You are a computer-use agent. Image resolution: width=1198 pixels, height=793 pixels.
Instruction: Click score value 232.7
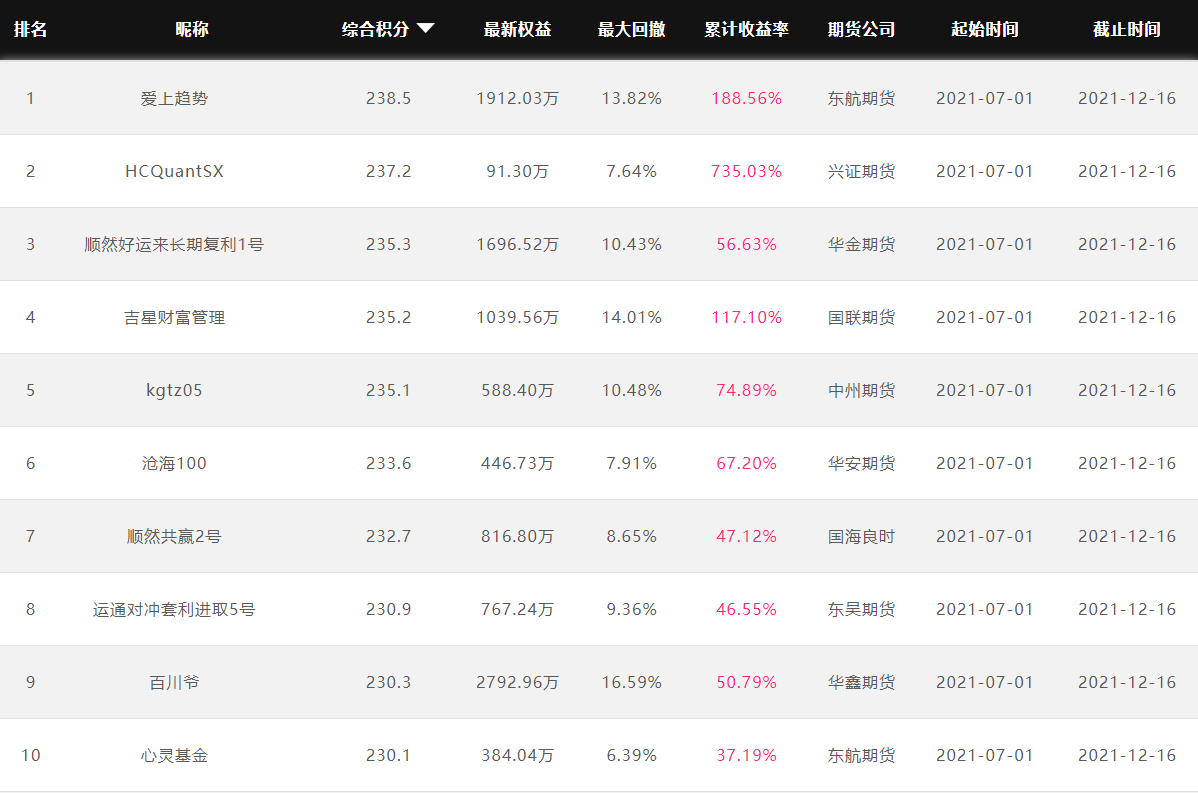point(388,536)
